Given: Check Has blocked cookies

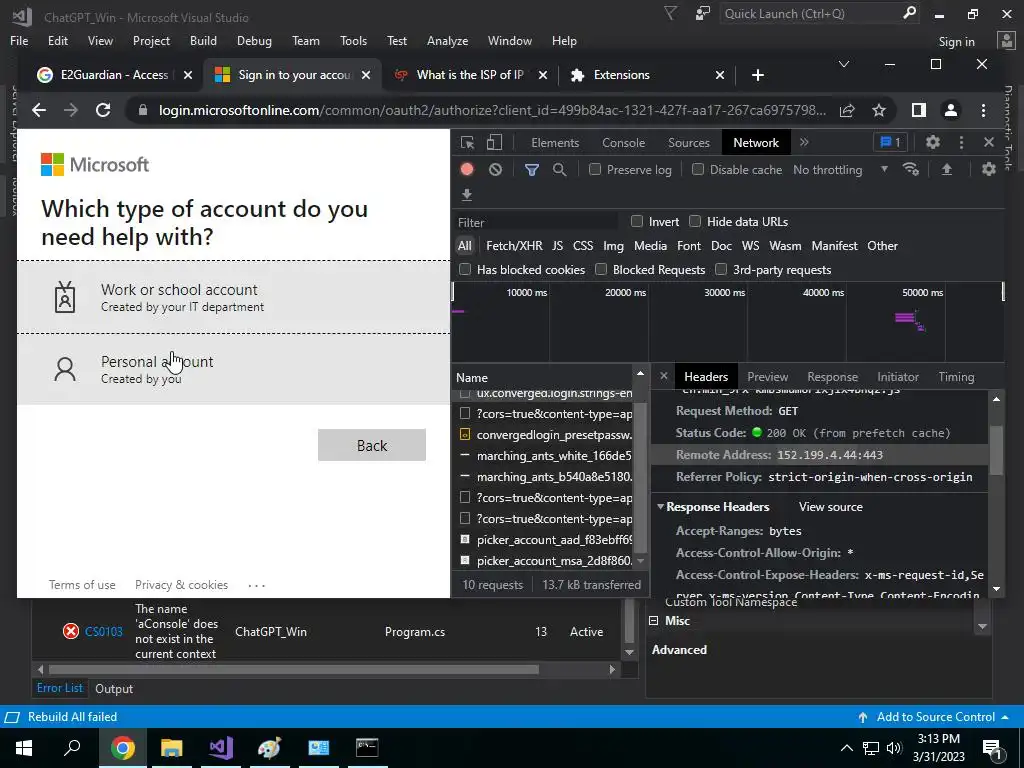Looking at the screenshot, I should [x=465, y=269].
